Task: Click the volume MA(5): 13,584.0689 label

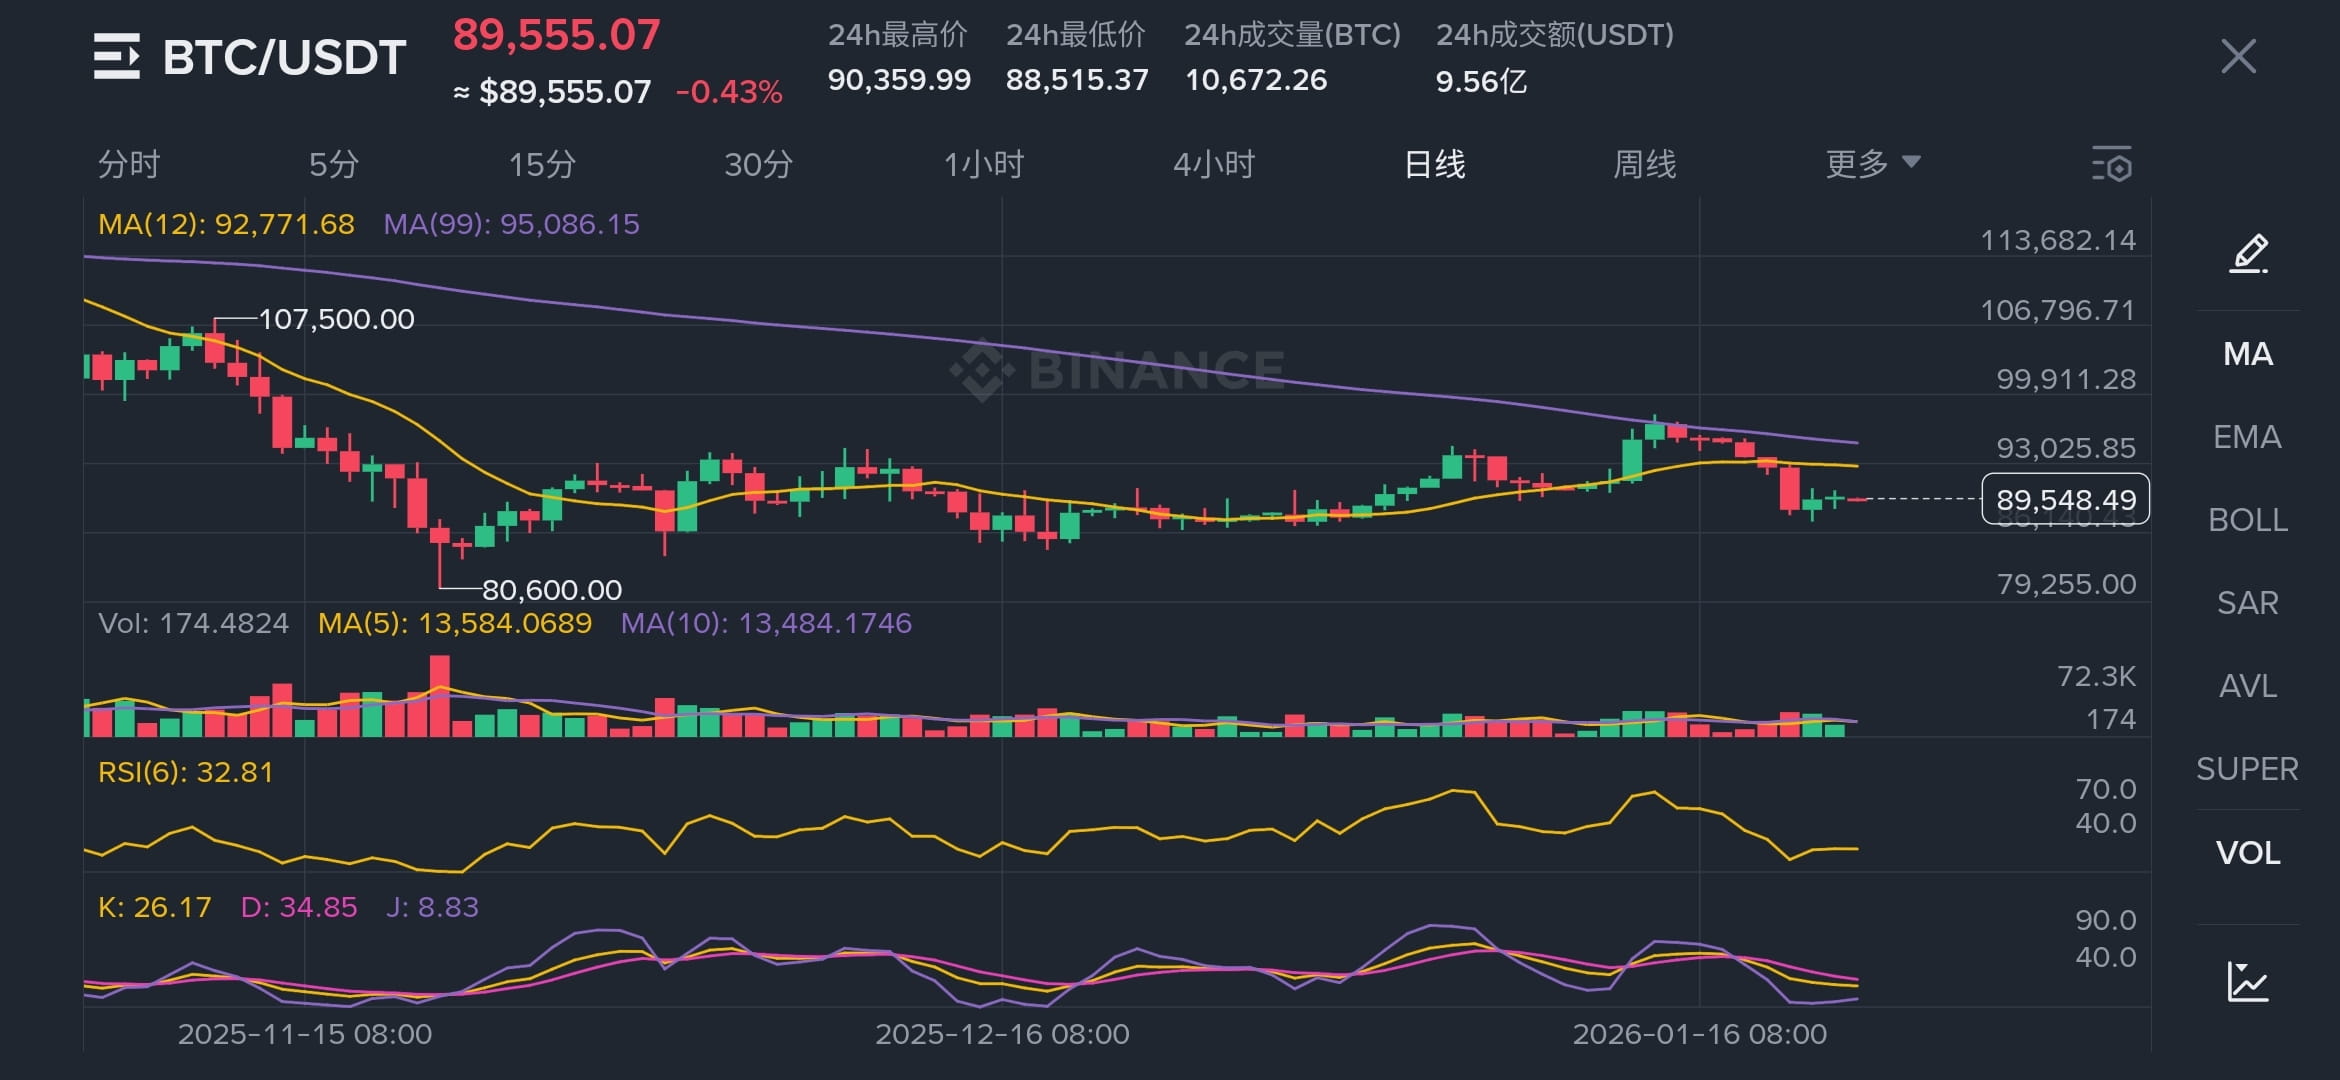Action: (x=455, y=623)
